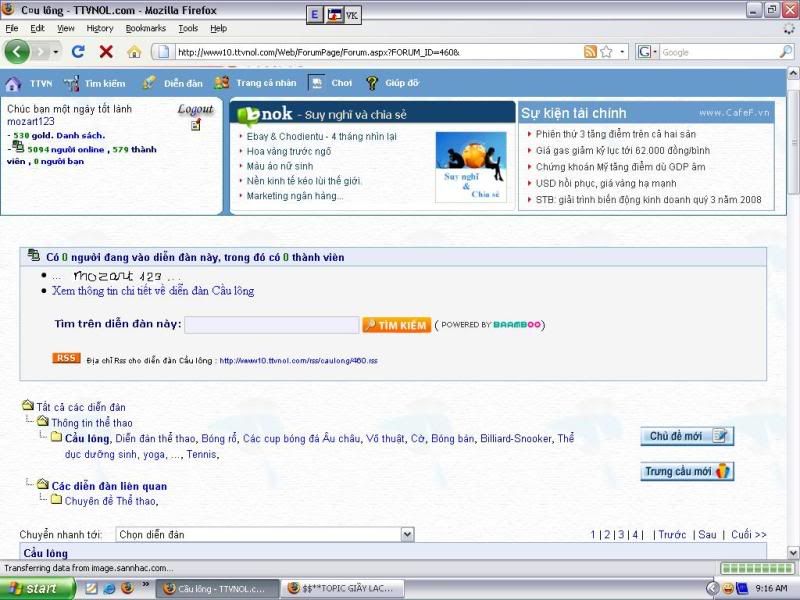Click the Windows start button

click(x=37, y=589)
